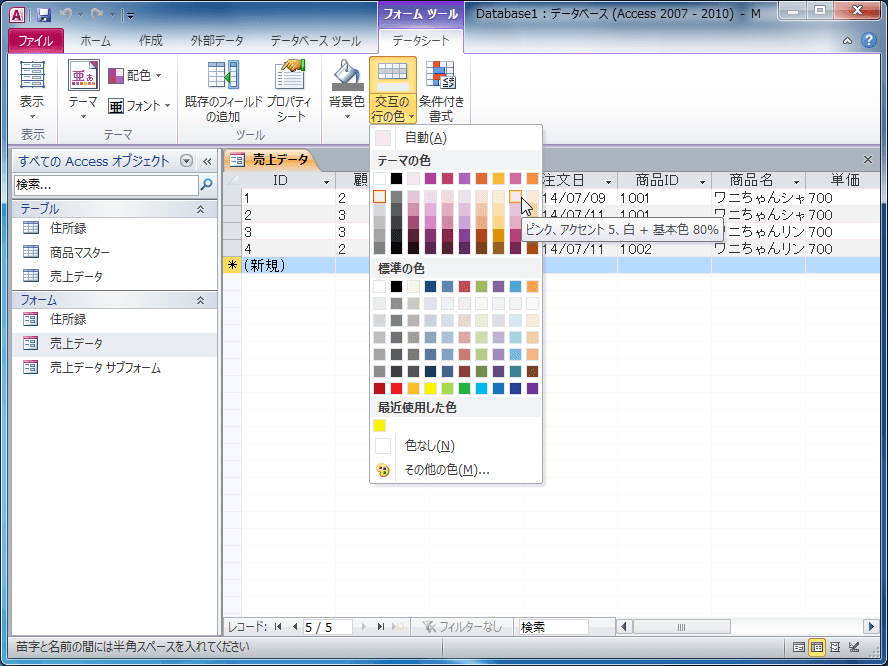888x666 pixels.
Task: Click the Save icon in quick access toolbar
Action: (x=44, y=15)
